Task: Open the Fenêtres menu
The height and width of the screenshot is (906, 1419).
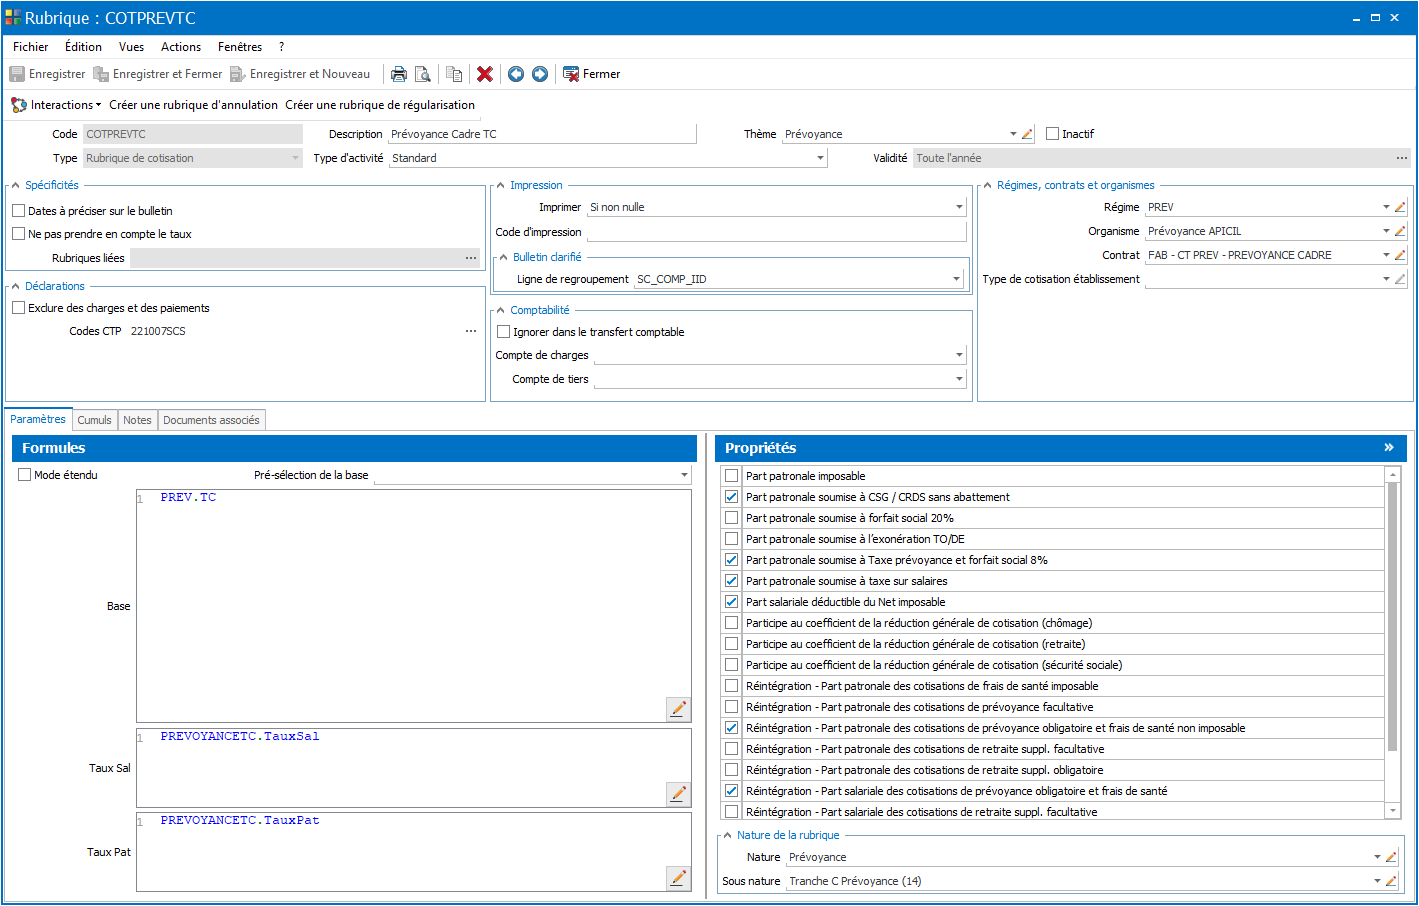Action: tap(240, 47)
